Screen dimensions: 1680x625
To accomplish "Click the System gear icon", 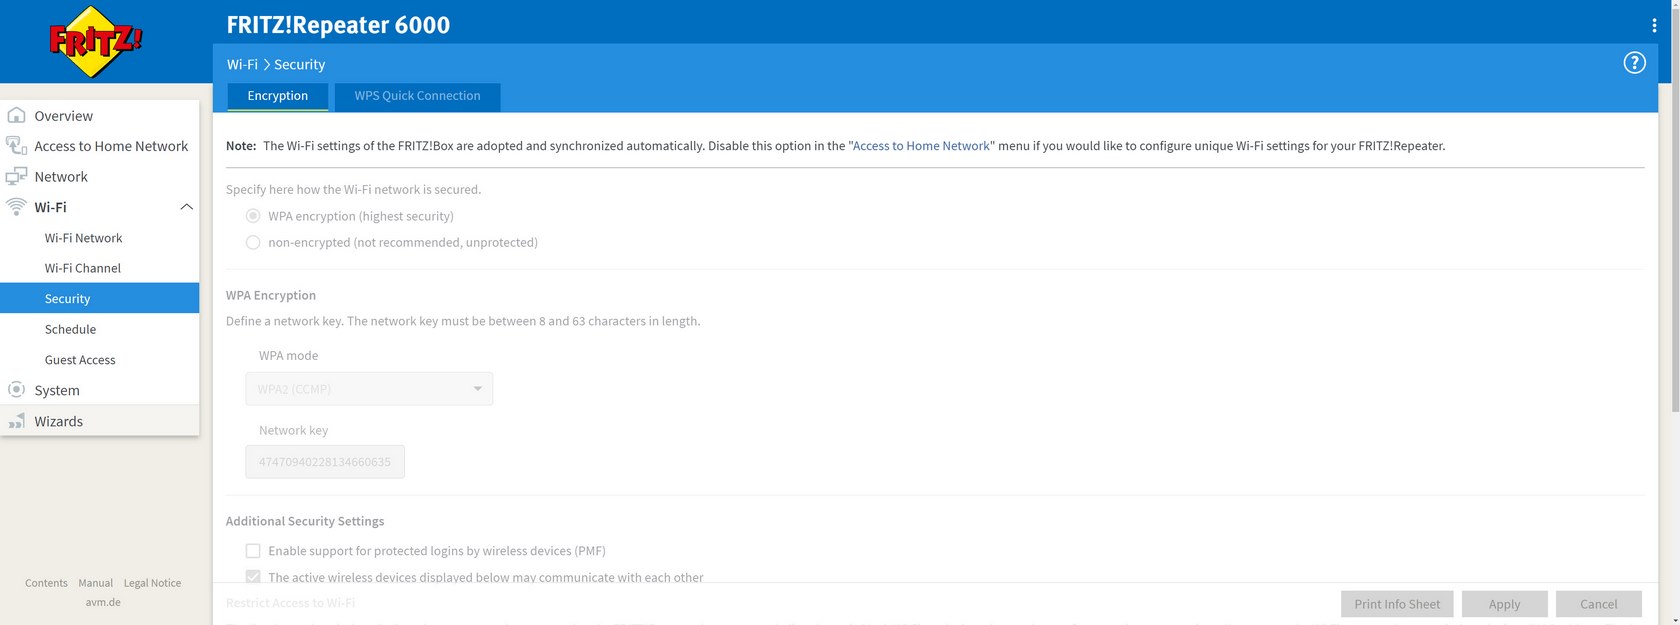I will (16, 390).
